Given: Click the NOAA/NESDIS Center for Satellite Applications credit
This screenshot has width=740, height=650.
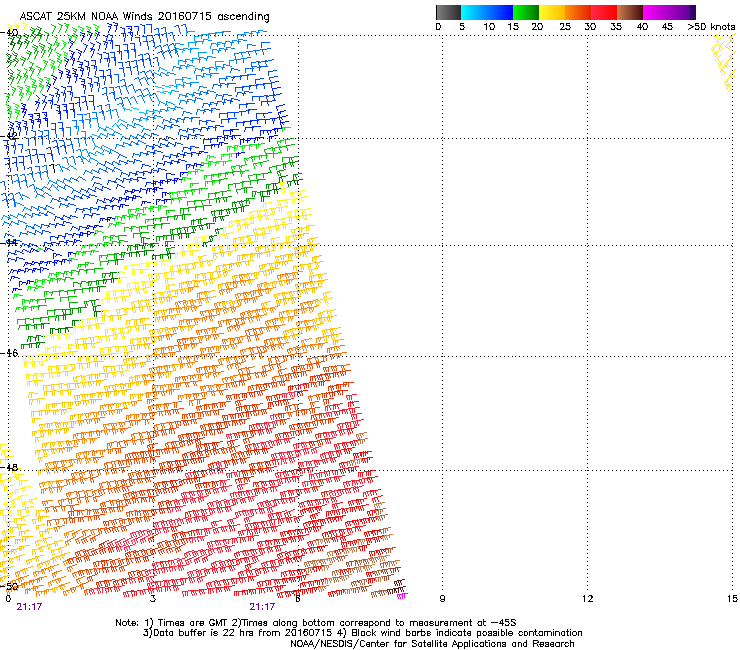Looking at the screenshot, I should pyautogui.click(x=432, y=644).
